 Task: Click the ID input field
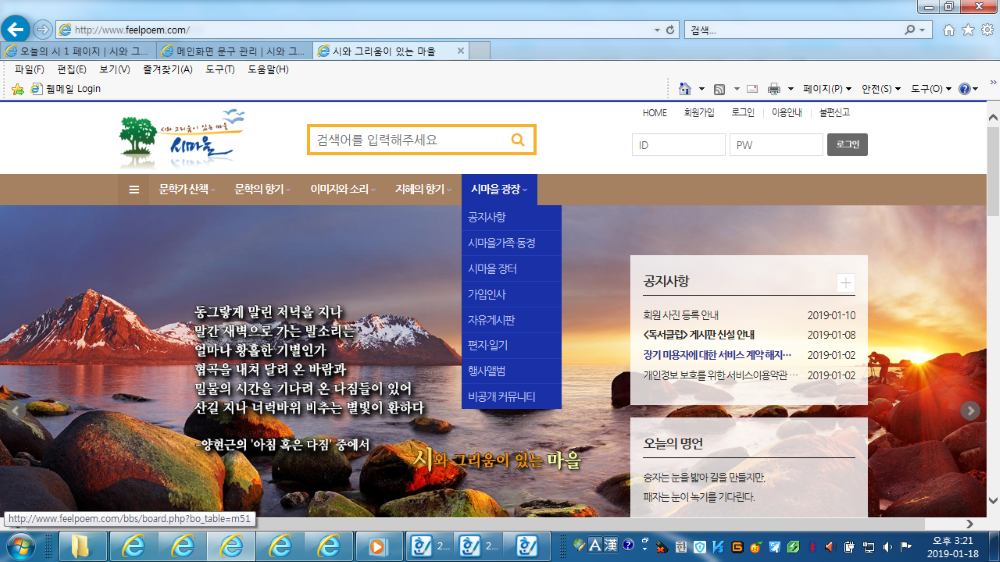pyautogui.click(x=679, y=145)
